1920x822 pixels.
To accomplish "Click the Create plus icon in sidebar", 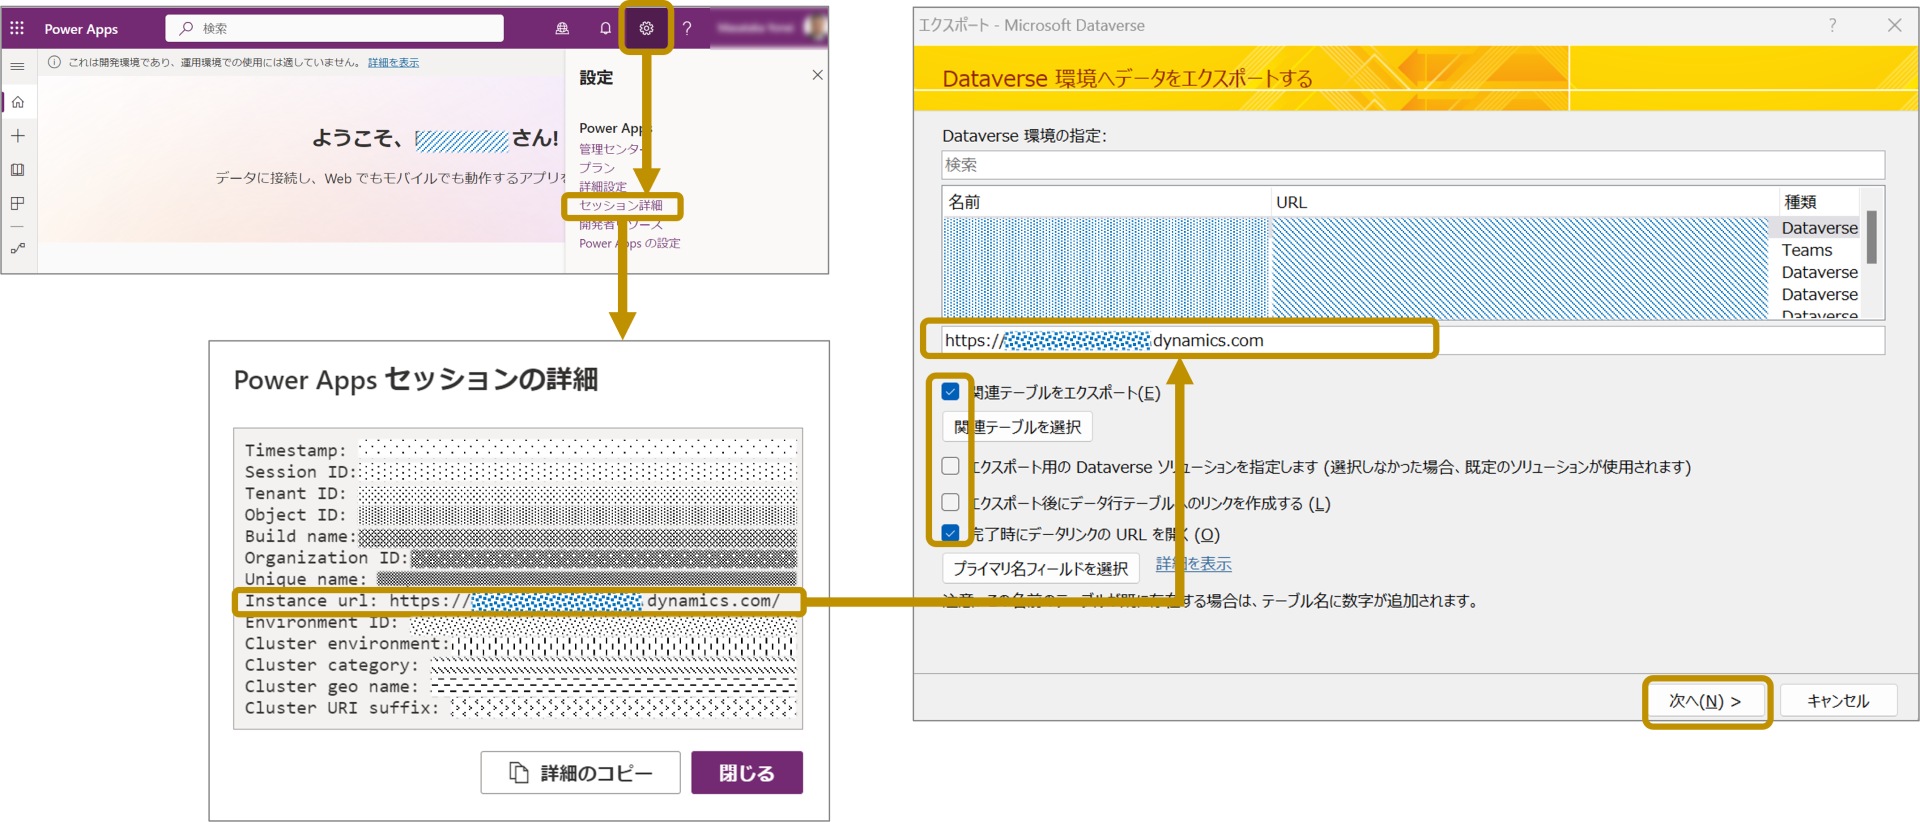I will (x=18, y=136).
